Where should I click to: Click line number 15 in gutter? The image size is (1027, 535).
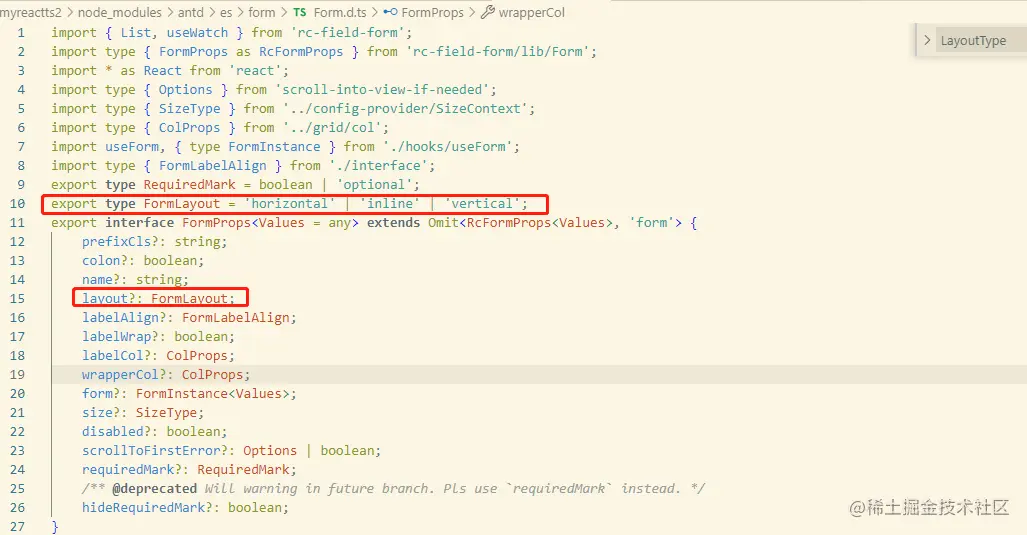[x=17, y=299]
